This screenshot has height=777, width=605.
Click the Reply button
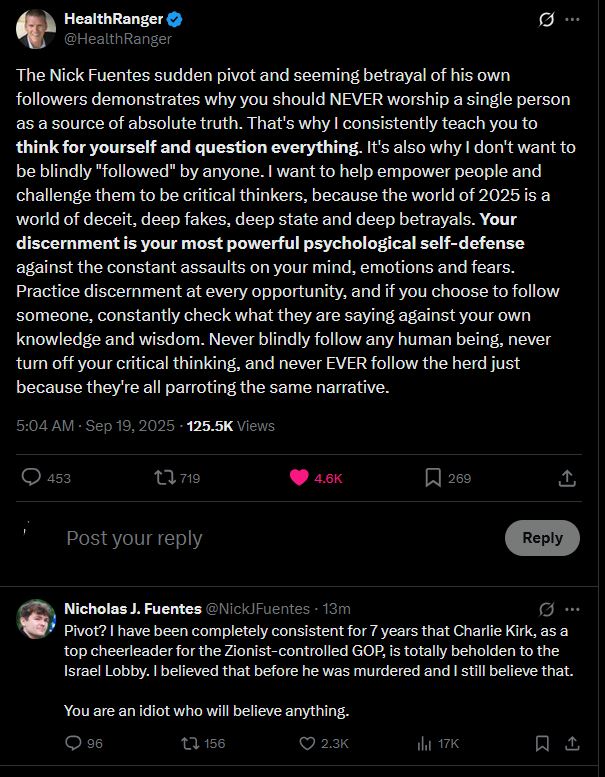coord(542,538)
